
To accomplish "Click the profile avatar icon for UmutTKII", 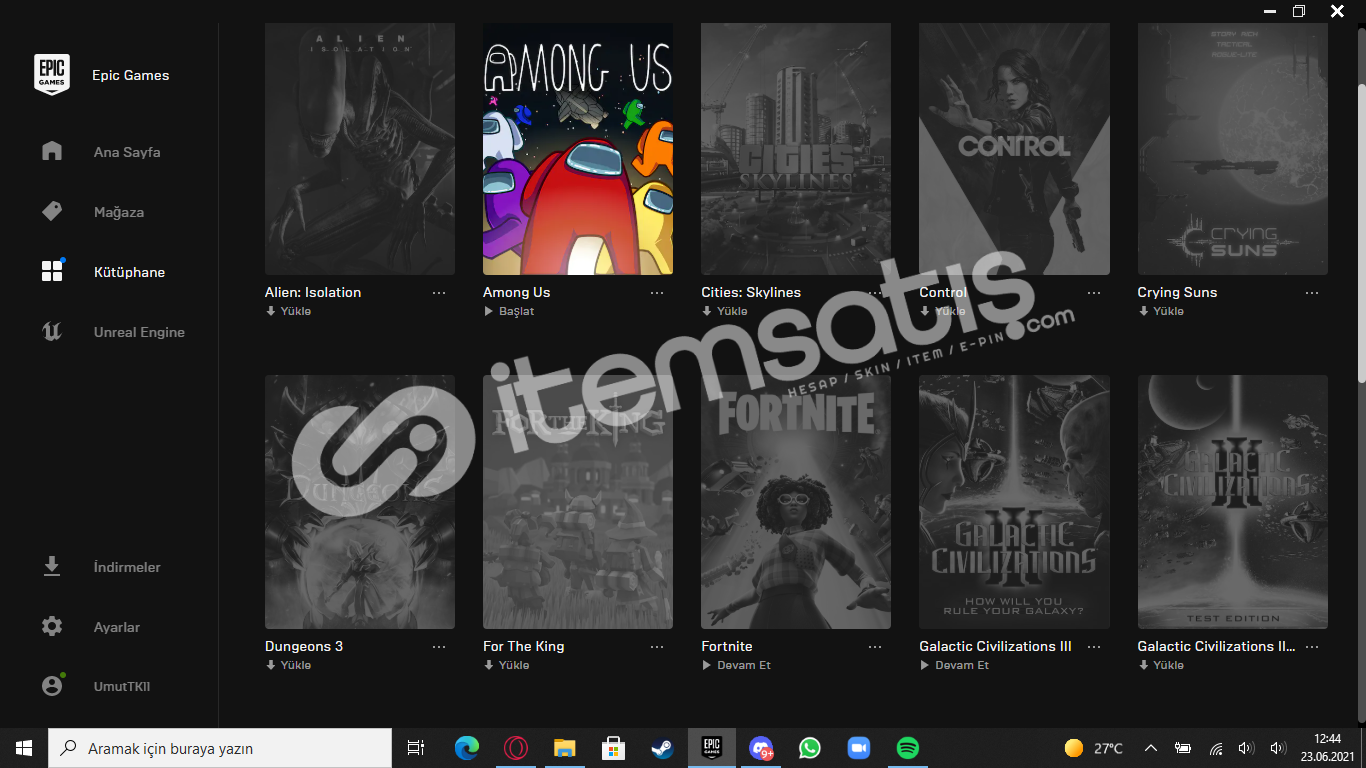I will [52, 686].
